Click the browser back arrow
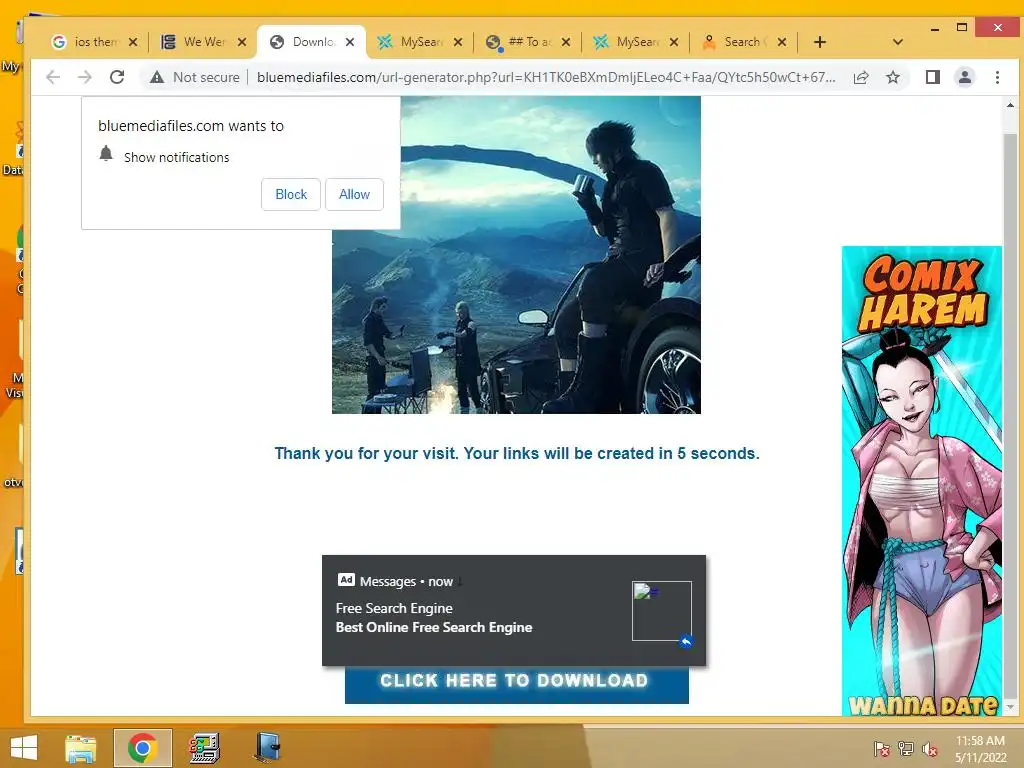Image resolution: width=1024 pixels, height=768 pixels. point(53,77)
